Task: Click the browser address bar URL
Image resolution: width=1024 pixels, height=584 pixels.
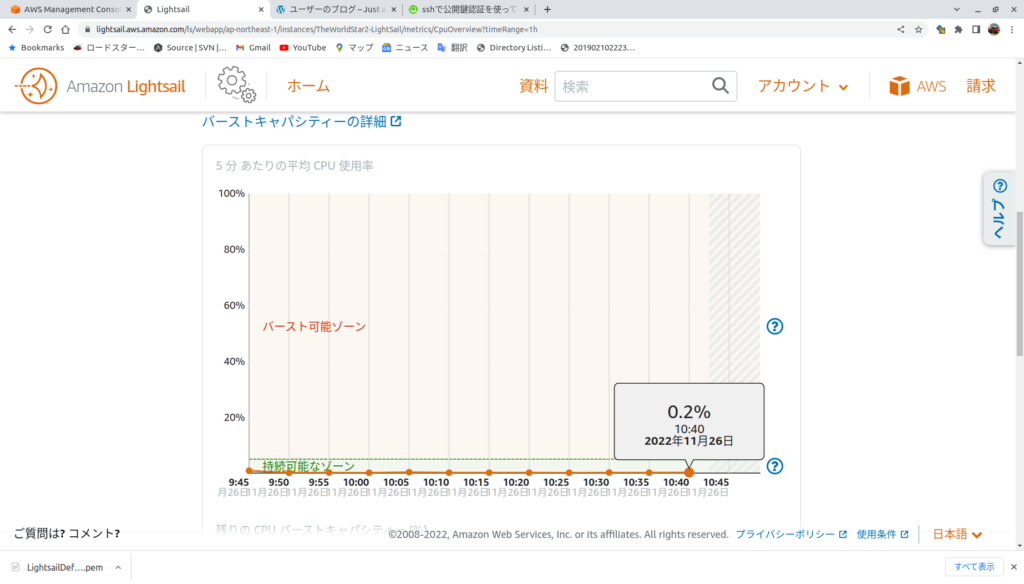Action: click(x=317, y=29)
